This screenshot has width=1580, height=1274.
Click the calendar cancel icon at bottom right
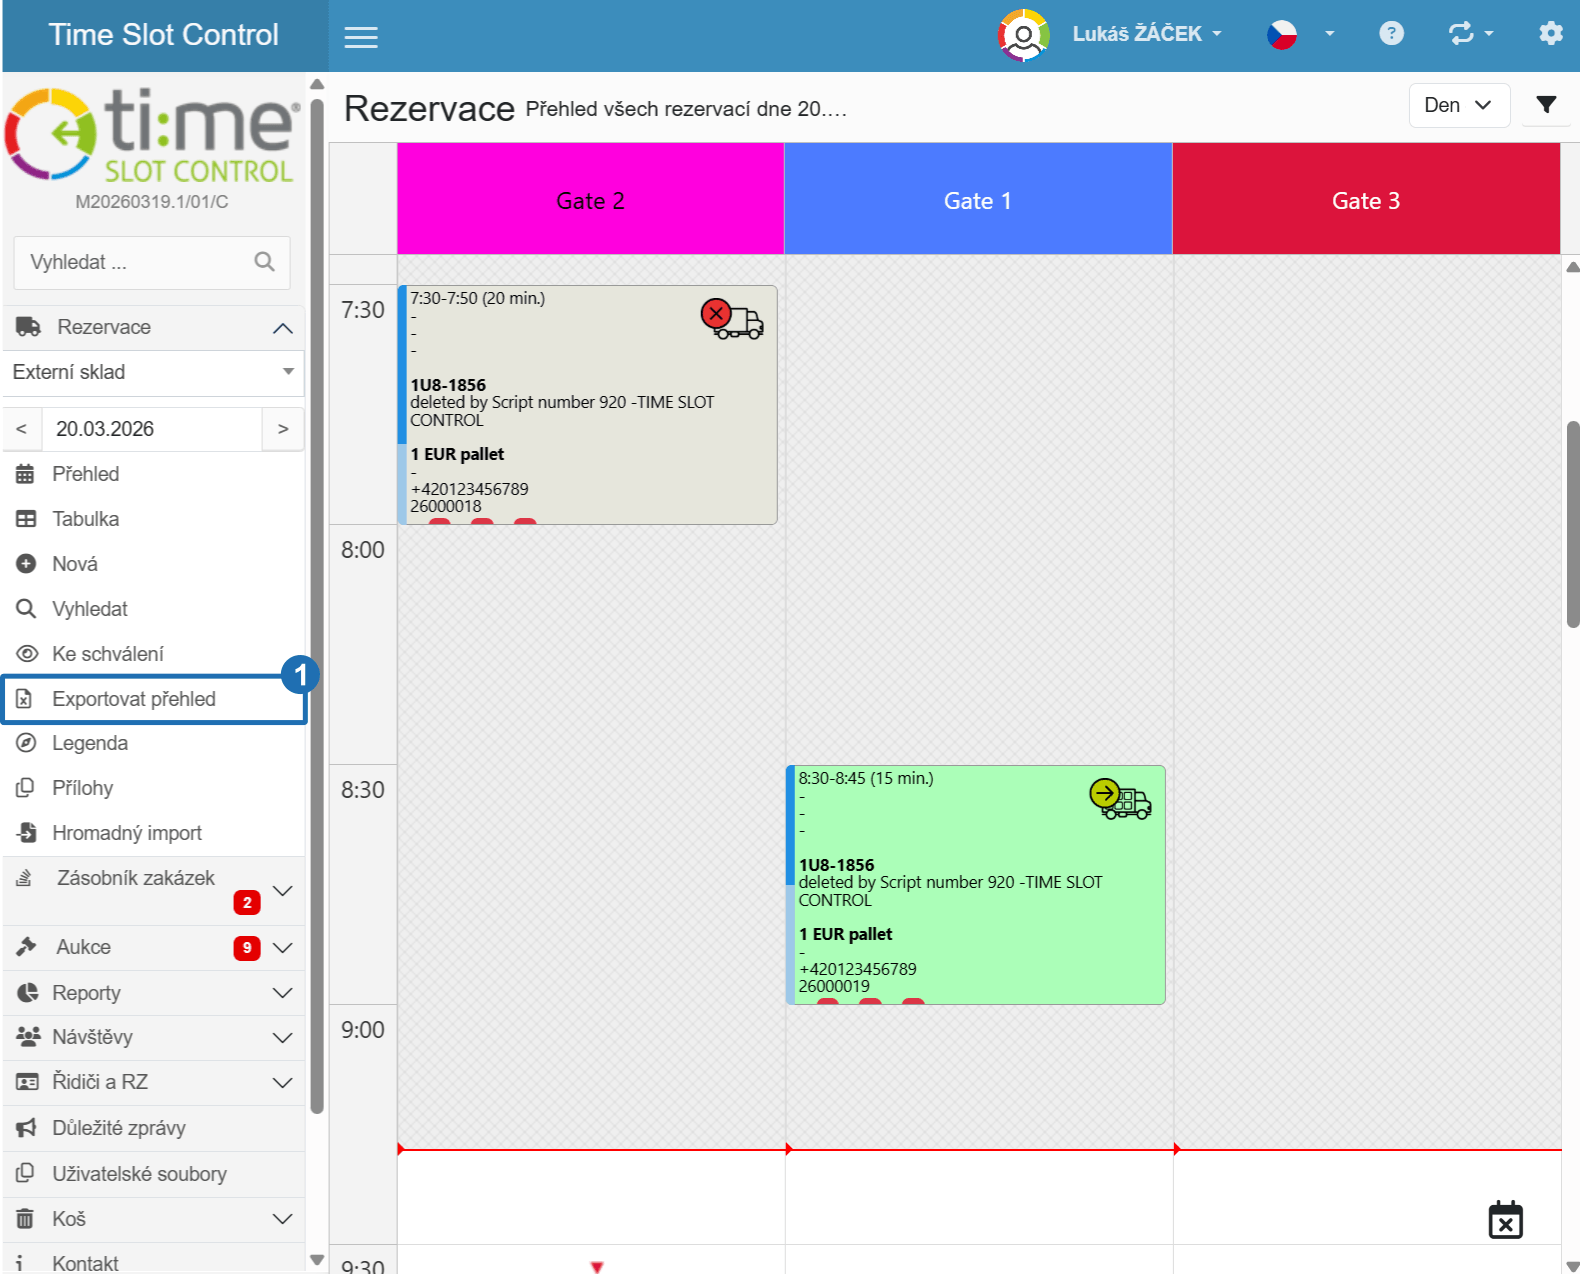point(1505,1220)
